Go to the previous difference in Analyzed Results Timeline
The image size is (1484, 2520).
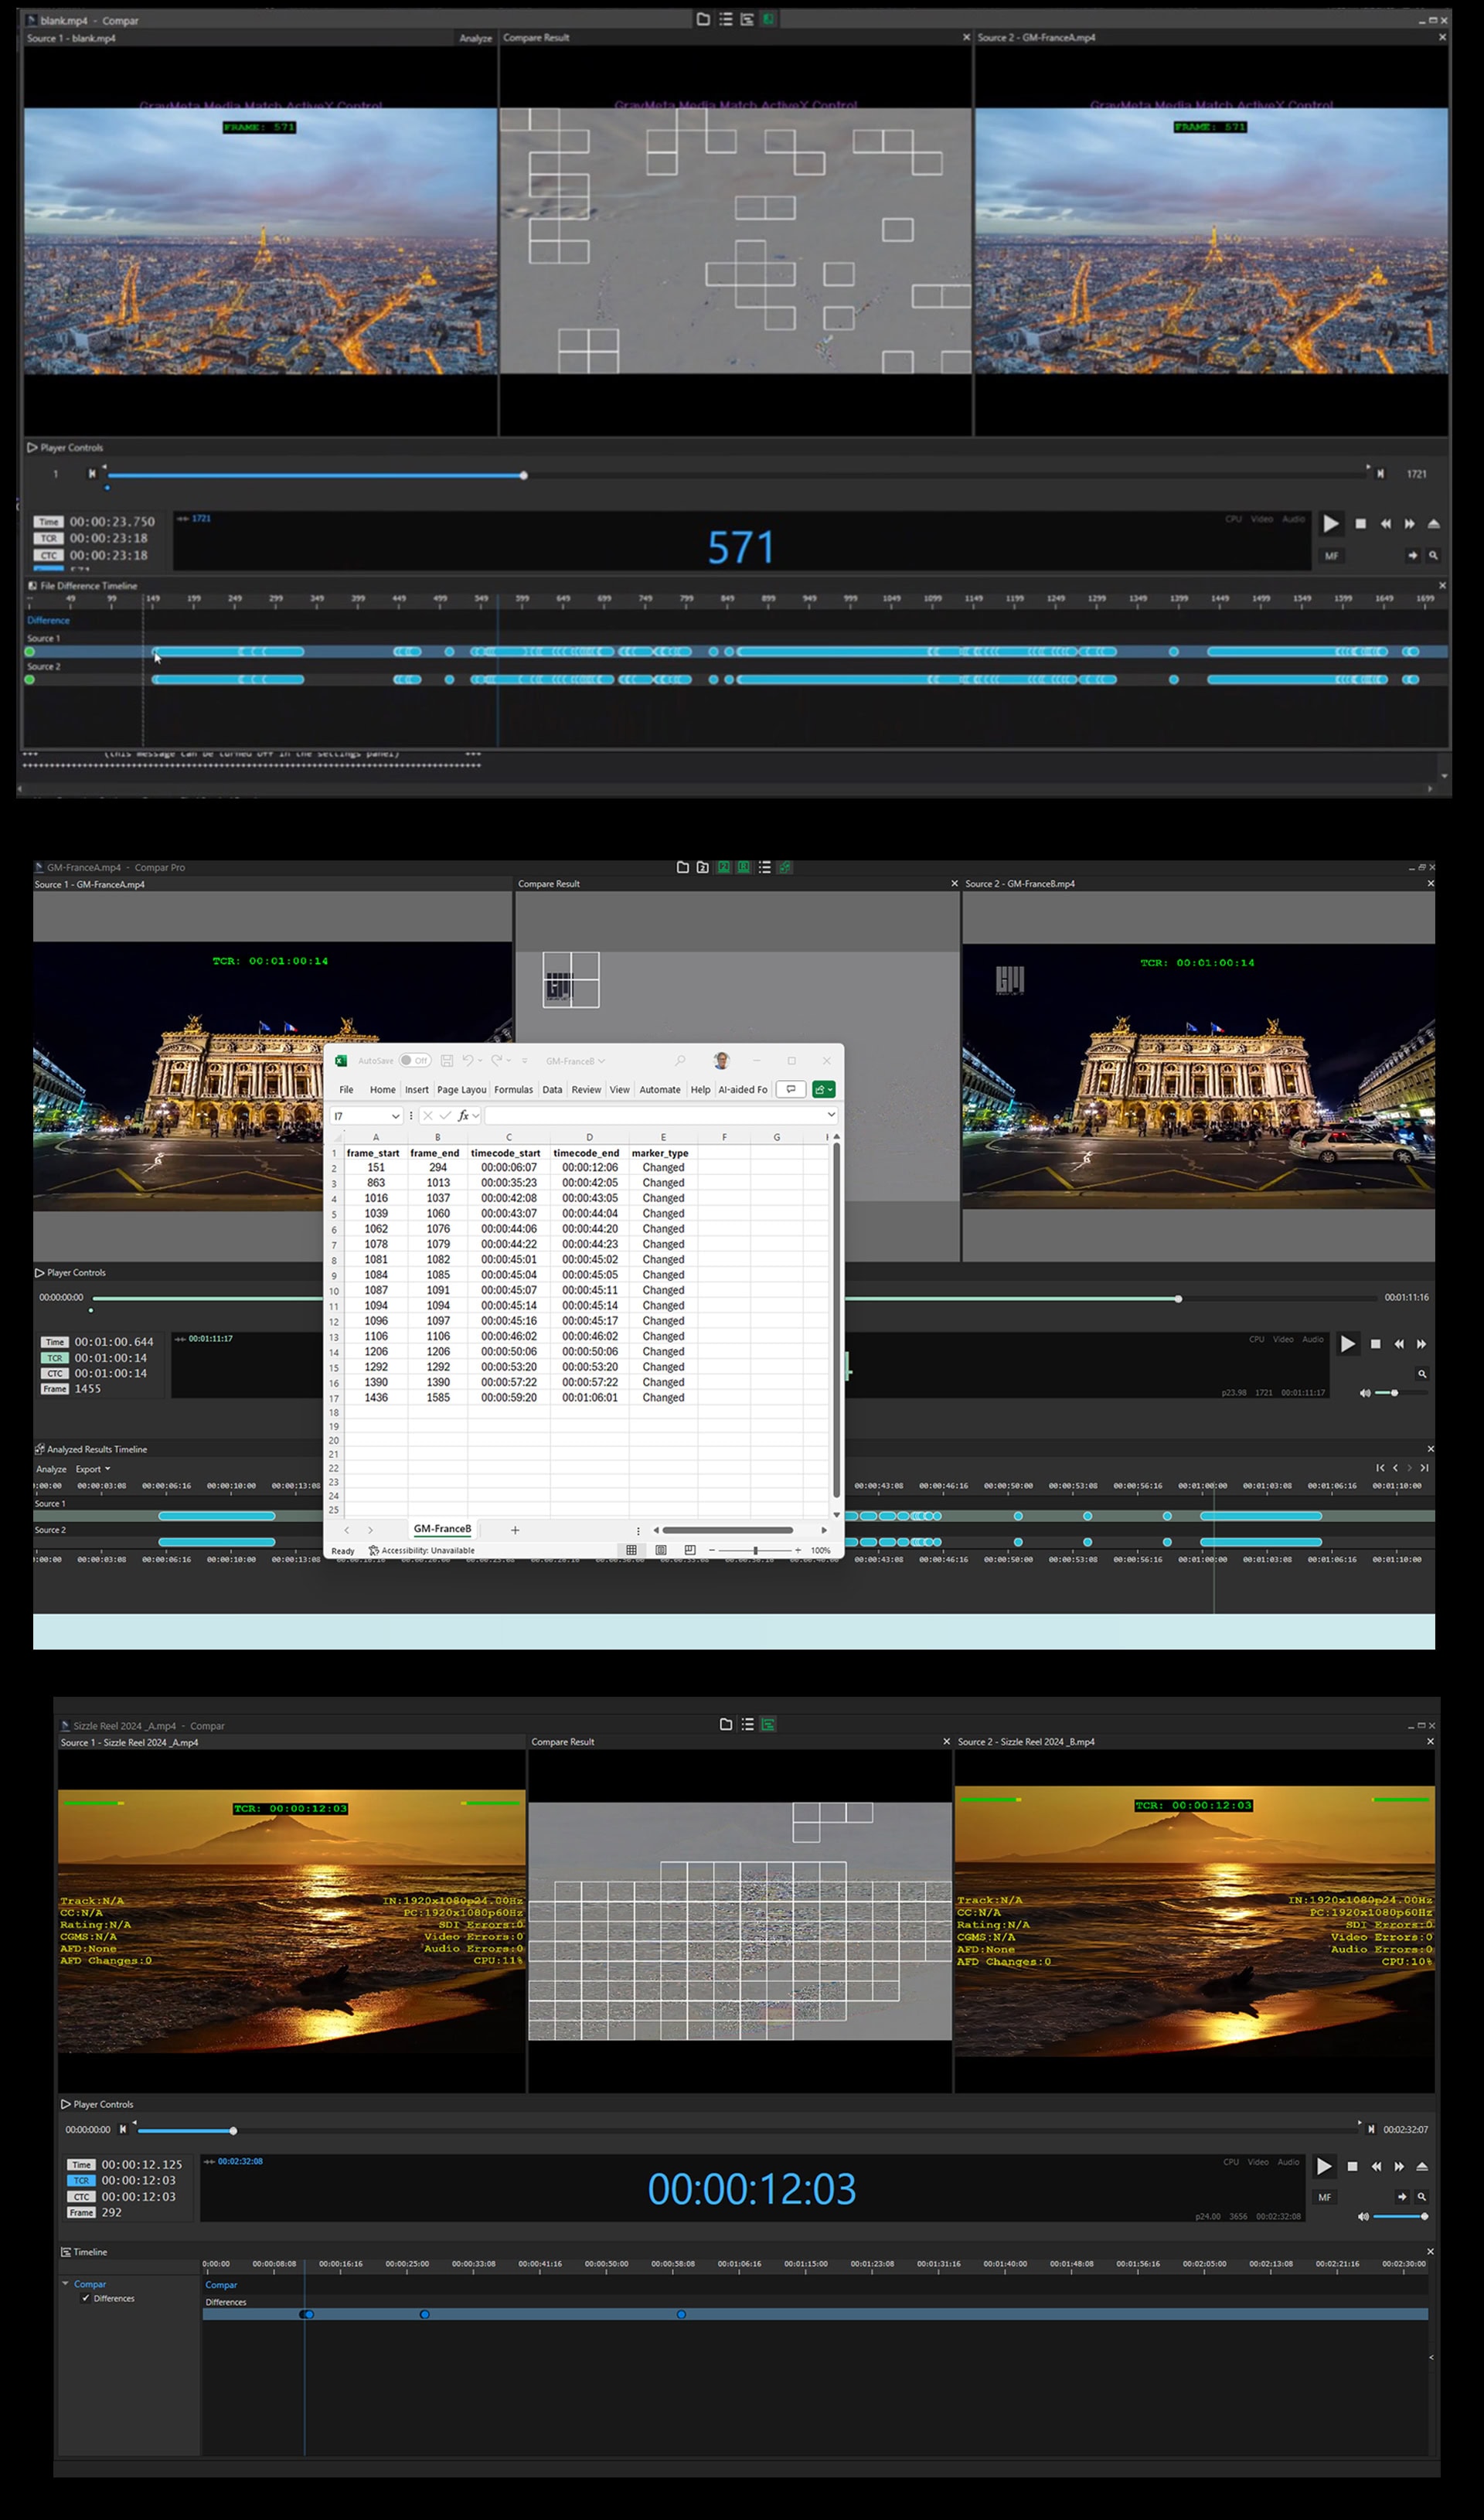(x=1395, y=1468)
